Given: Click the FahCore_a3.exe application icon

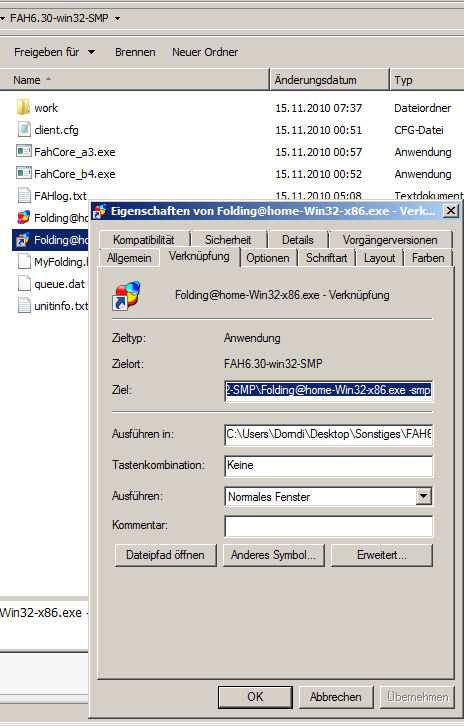Looking at the screenshot, I should [24, 151].
